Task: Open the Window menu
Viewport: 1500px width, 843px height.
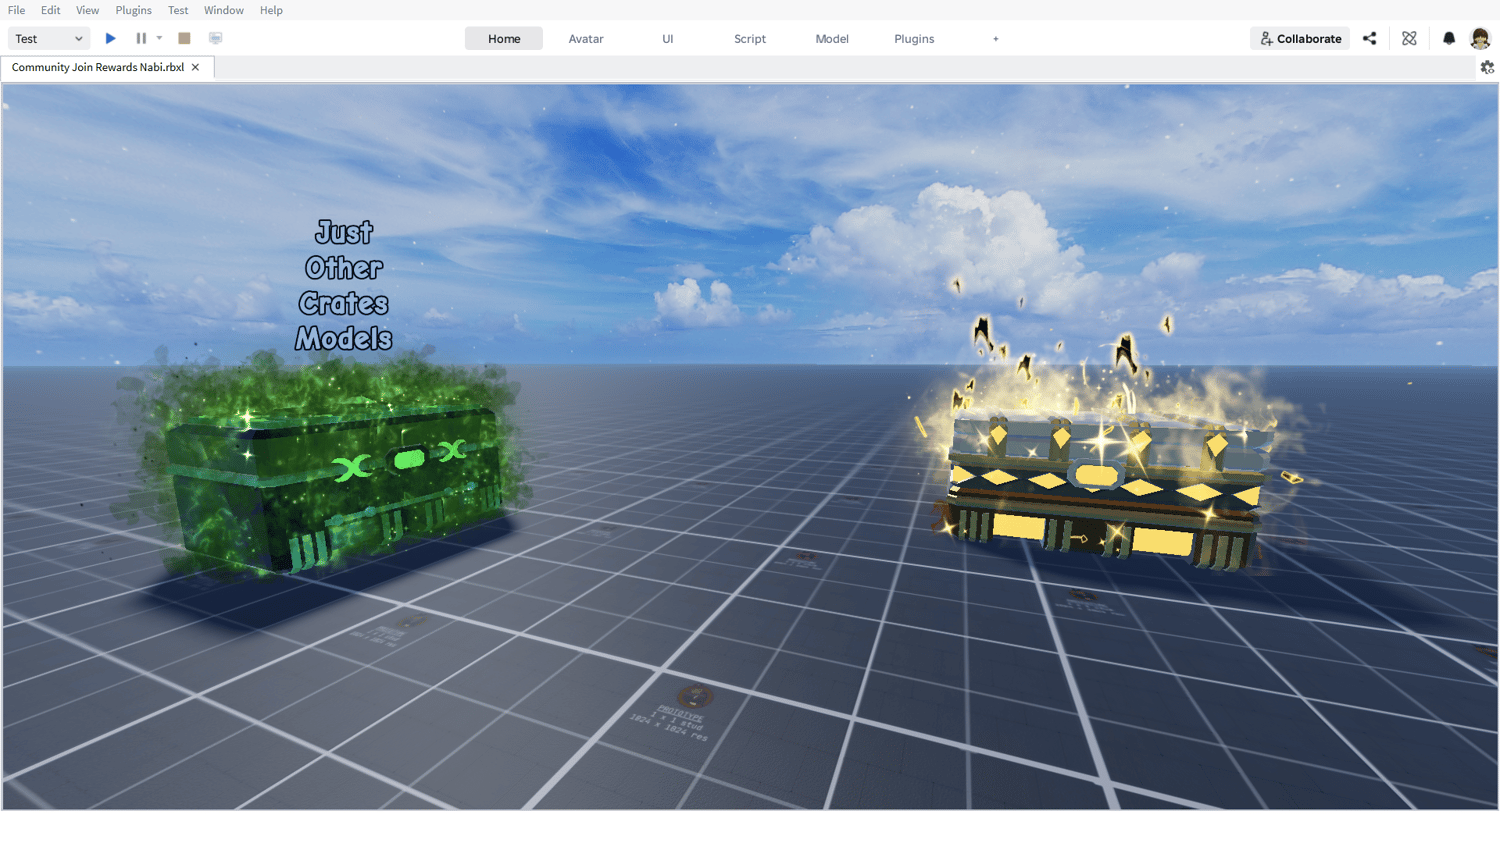Action: [224, 10]
